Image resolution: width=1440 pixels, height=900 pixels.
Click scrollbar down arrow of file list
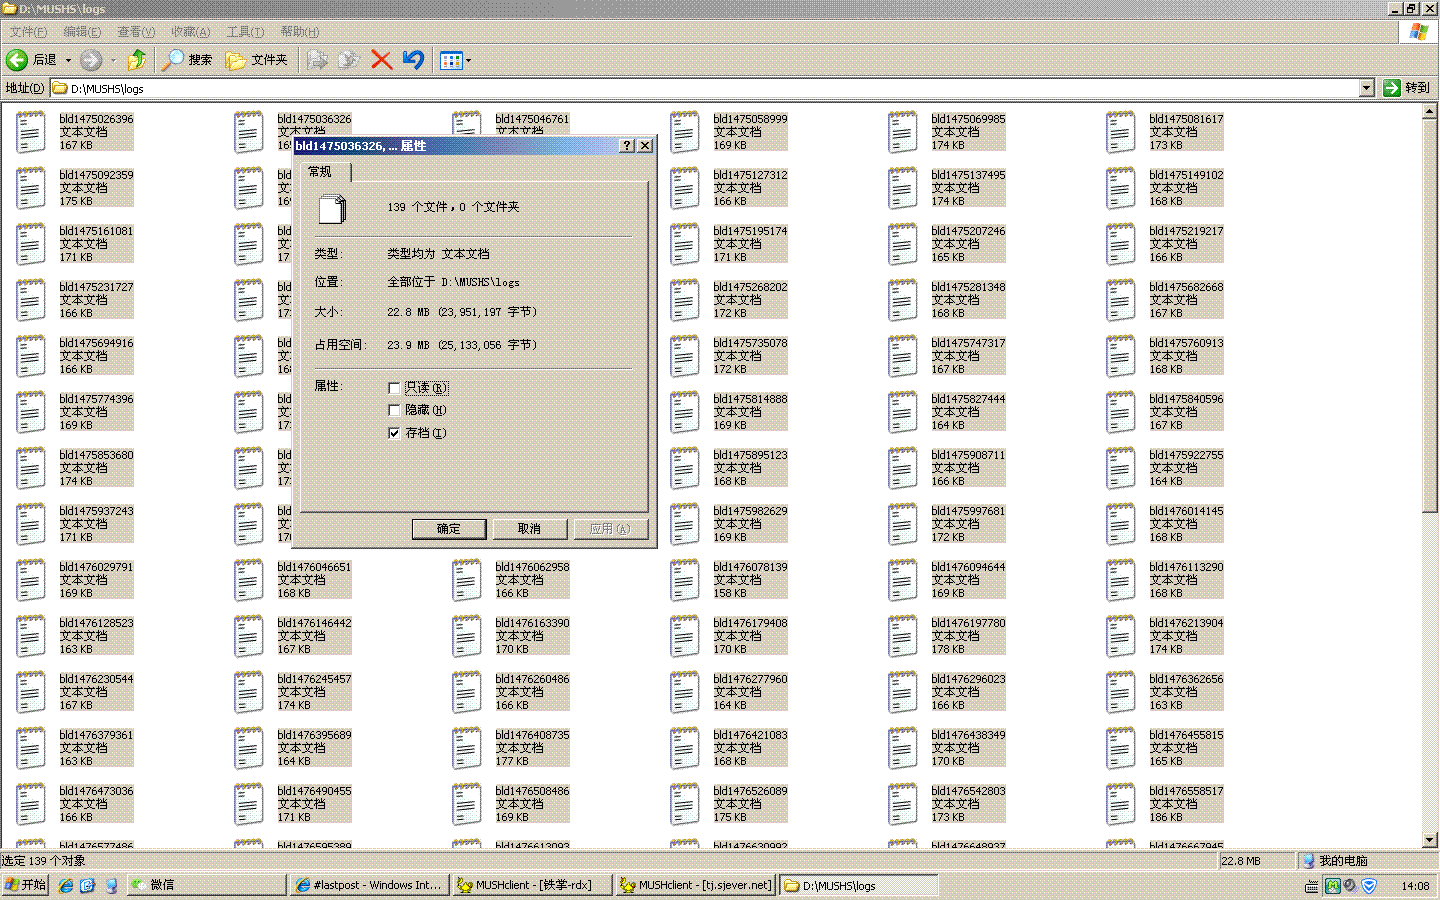1430,840
